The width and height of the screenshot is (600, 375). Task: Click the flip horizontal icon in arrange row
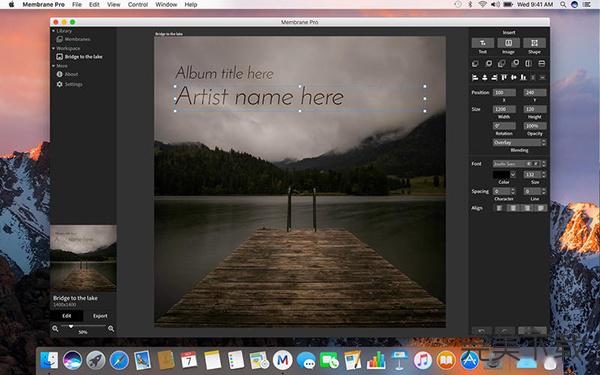pos(528,64)
